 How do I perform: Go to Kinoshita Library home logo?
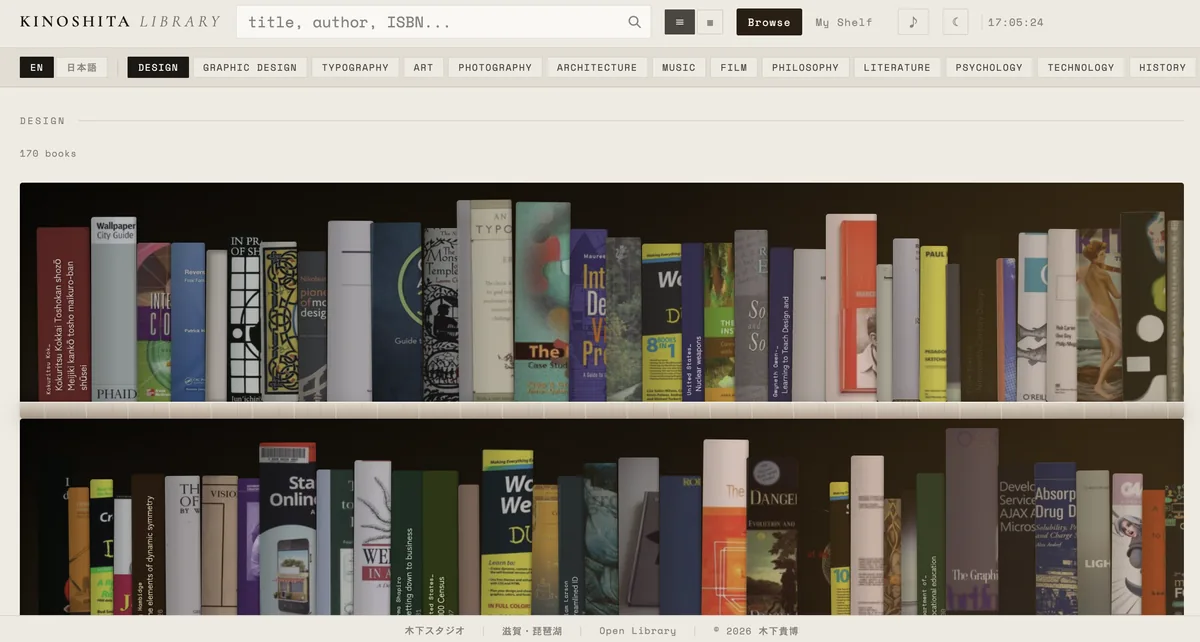tap(120, 21)
